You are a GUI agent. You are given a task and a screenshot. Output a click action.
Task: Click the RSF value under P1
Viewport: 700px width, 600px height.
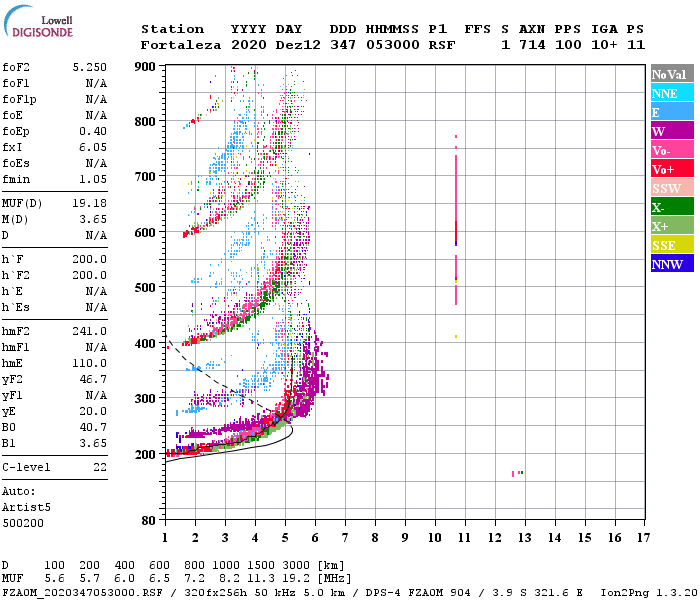click(442, 45)
